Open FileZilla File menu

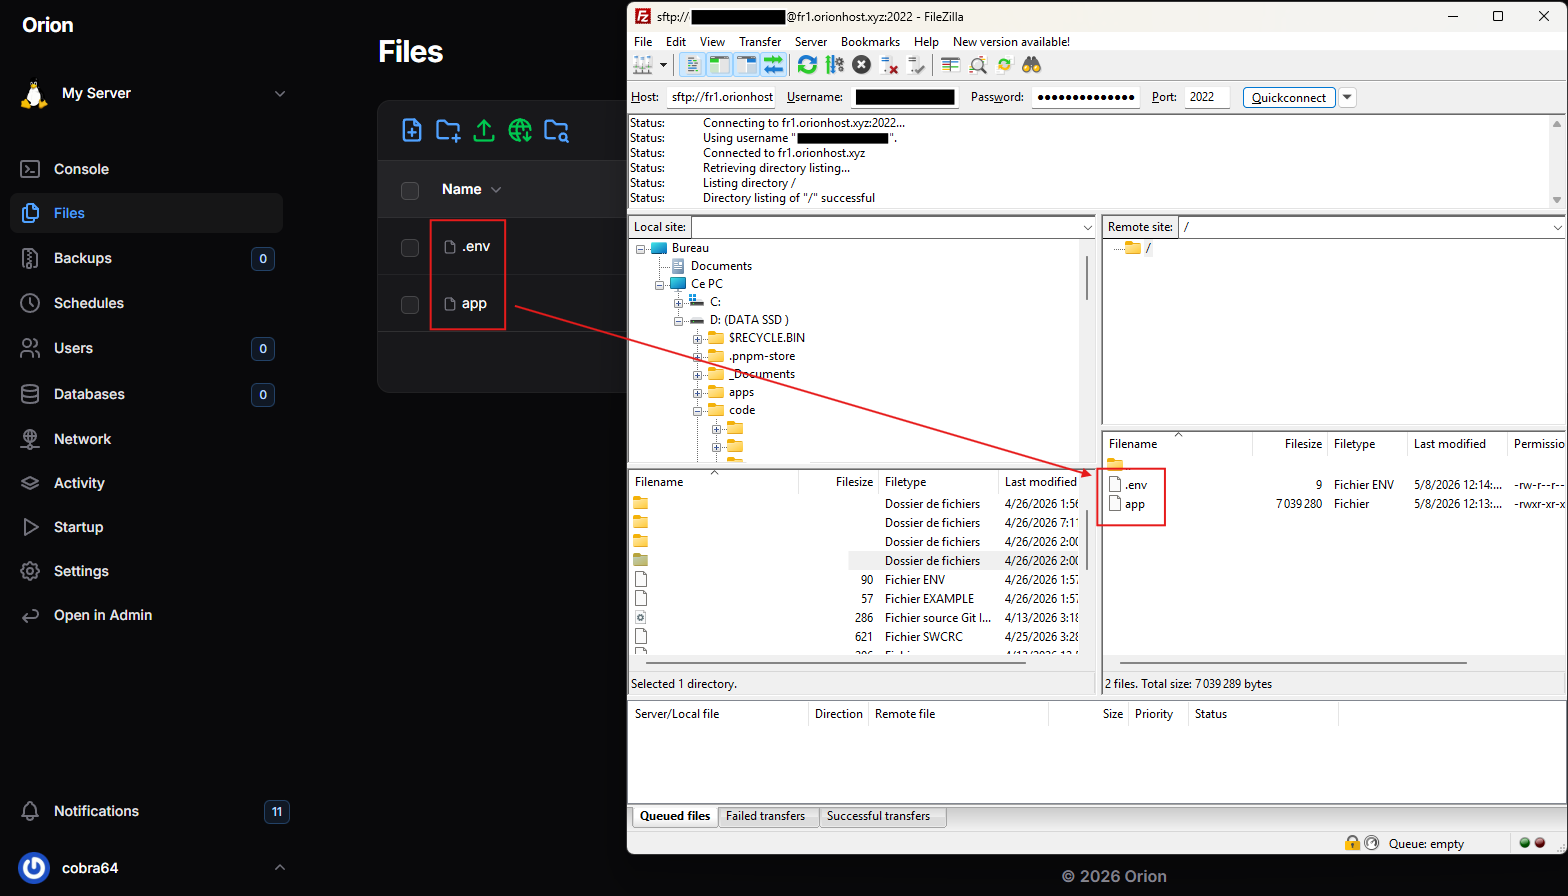point(643,42)
